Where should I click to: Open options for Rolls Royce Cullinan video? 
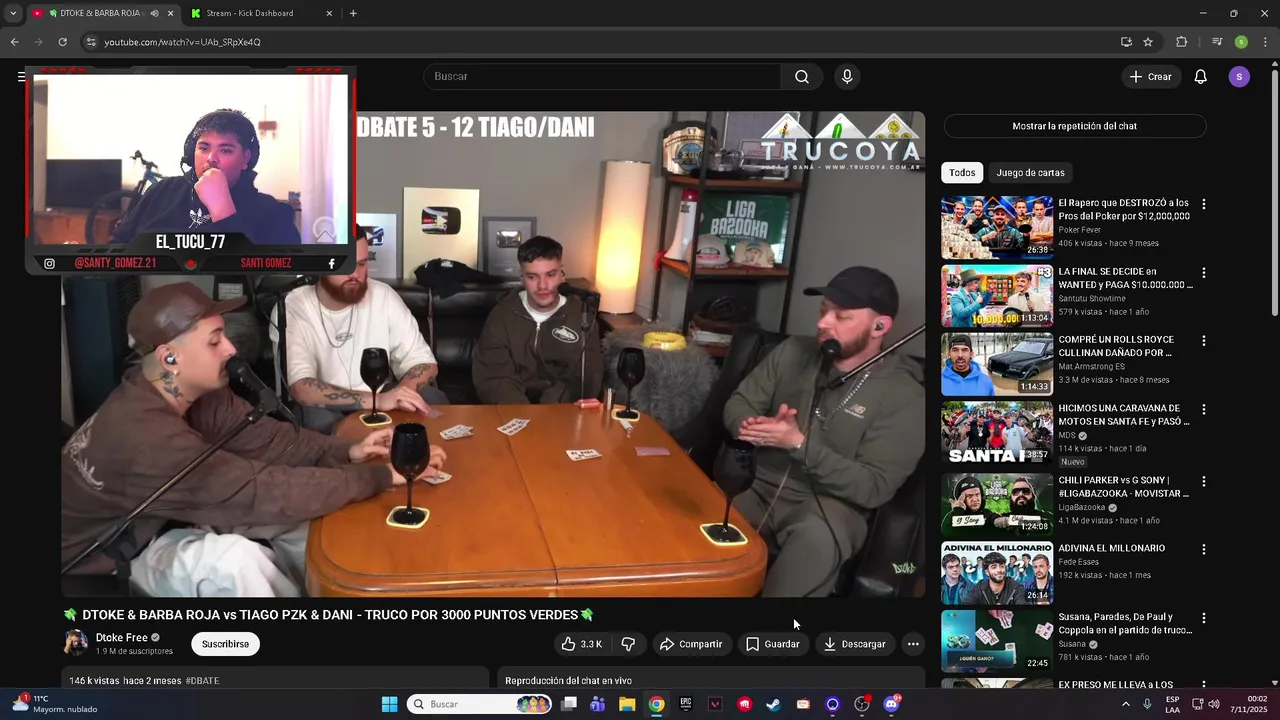click(1203, 341)
